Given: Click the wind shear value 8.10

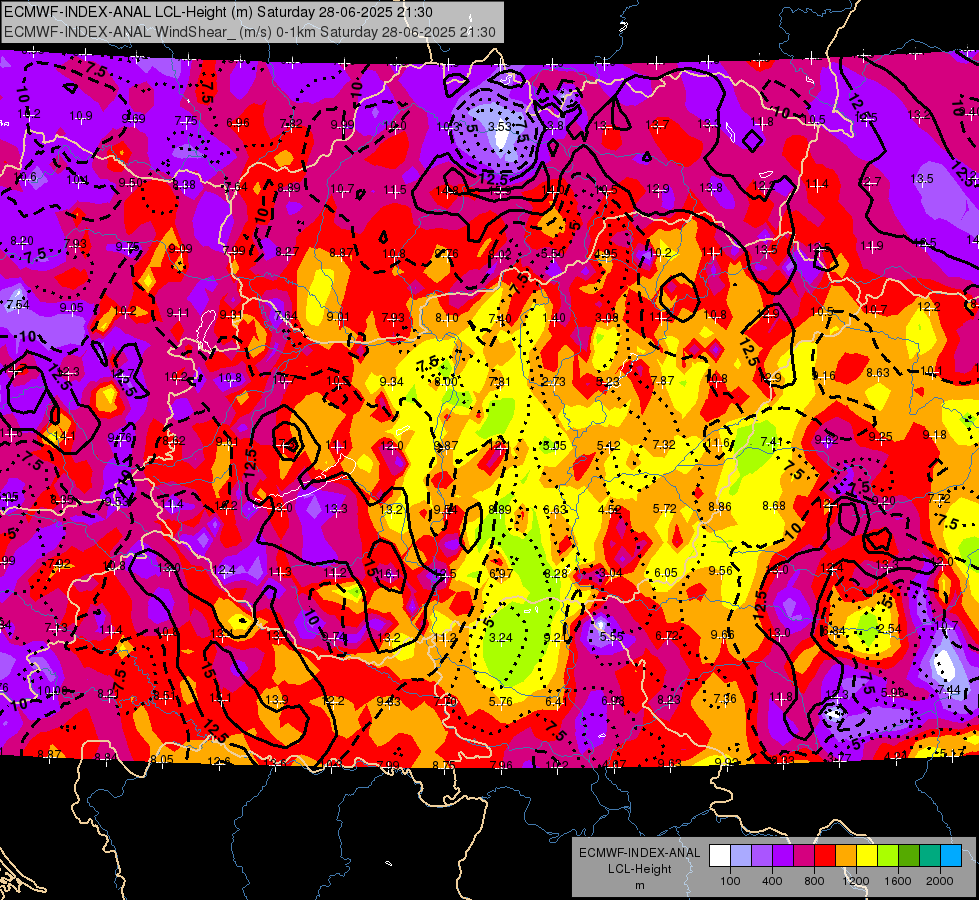Looking at the screenshot, I should click(446, 318).
